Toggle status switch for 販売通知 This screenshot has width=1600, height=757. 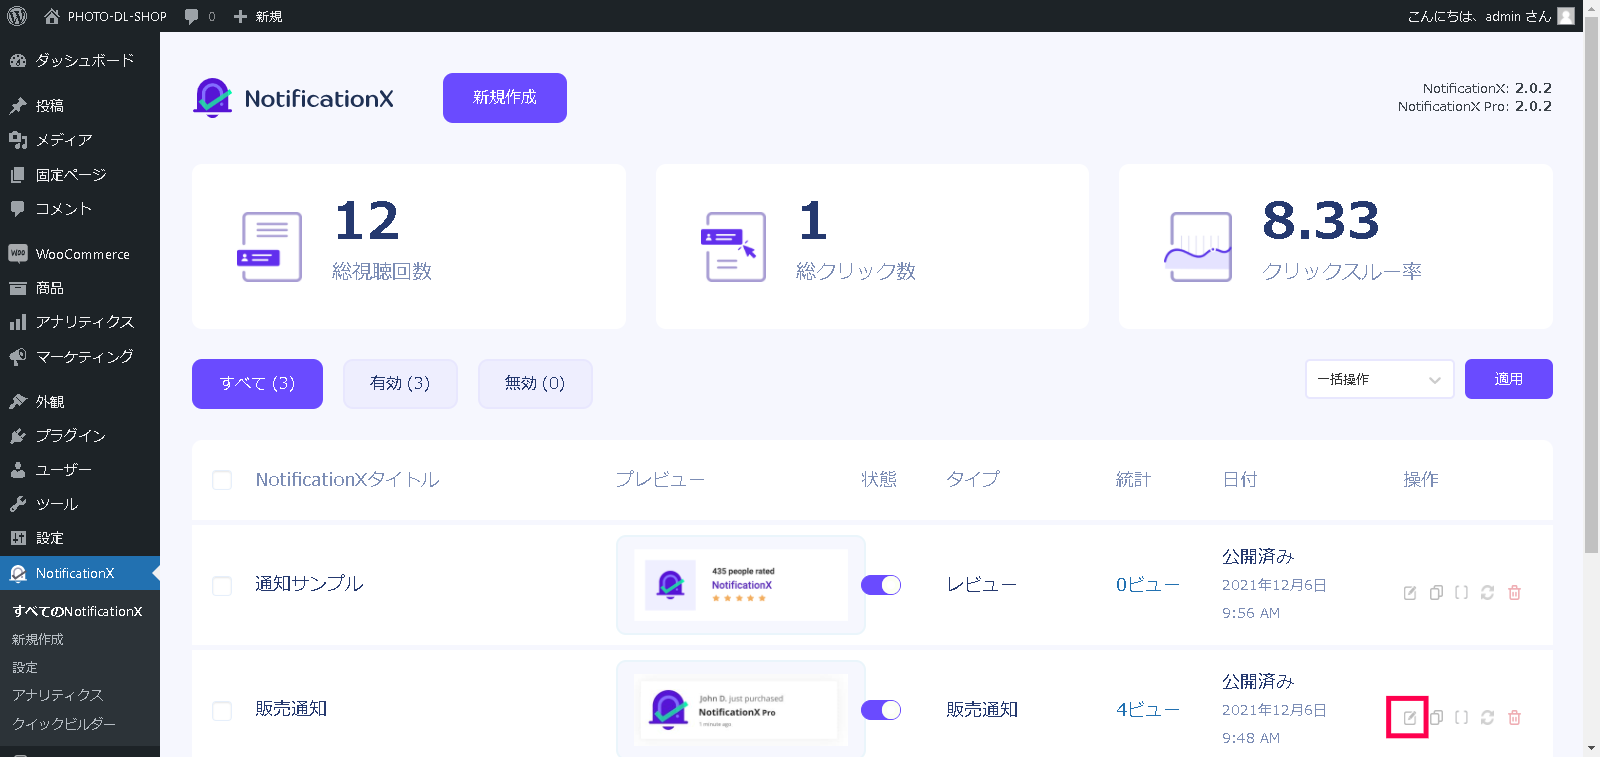881,710
